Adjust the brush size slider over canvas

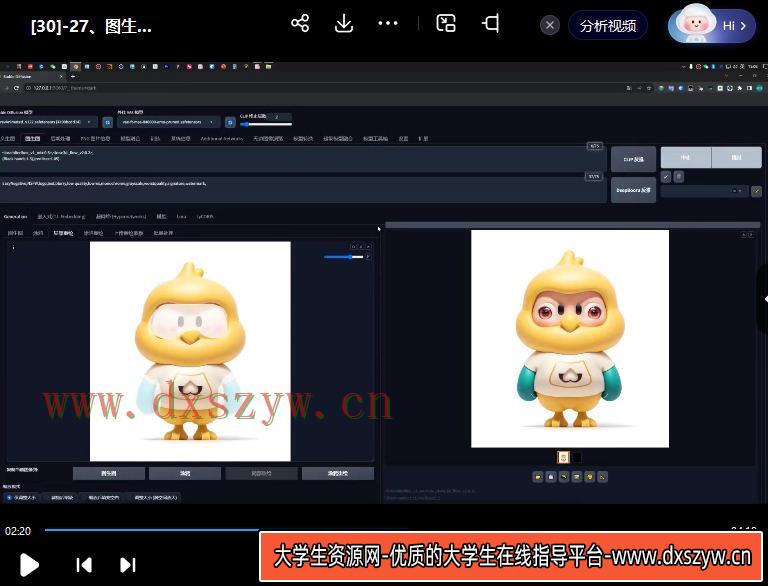[x=343, y=257]
